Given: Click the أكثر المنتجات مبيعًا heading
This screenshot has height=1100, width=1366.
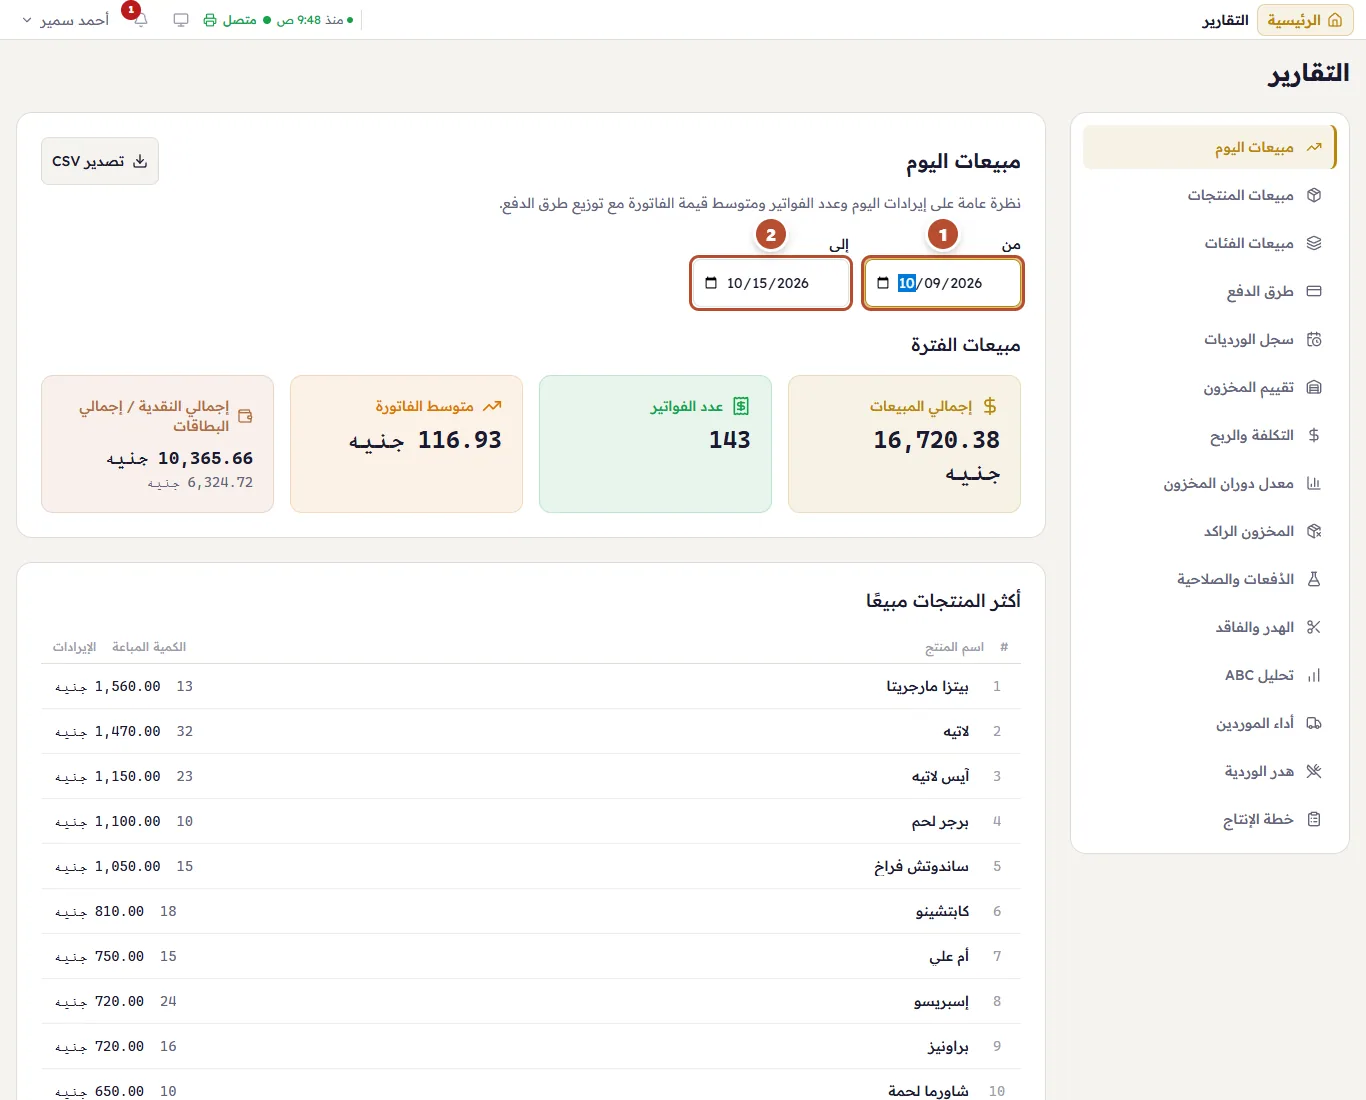Looking at the screenshot, I should 943,600.
